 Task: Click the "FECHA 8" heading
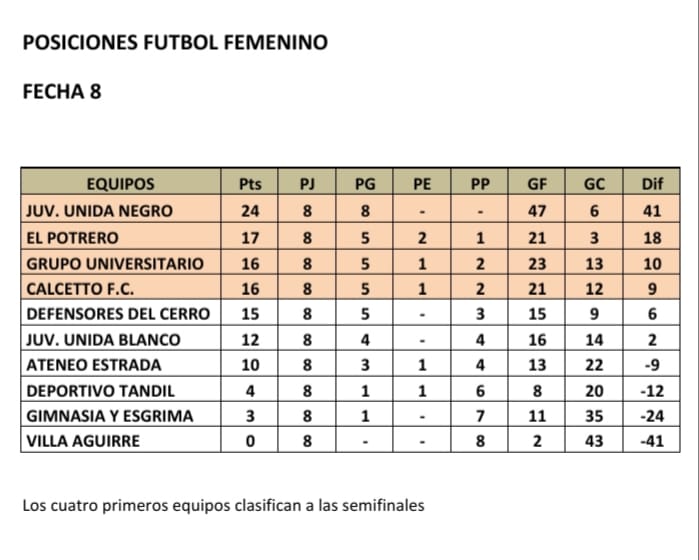pos(61,92)
